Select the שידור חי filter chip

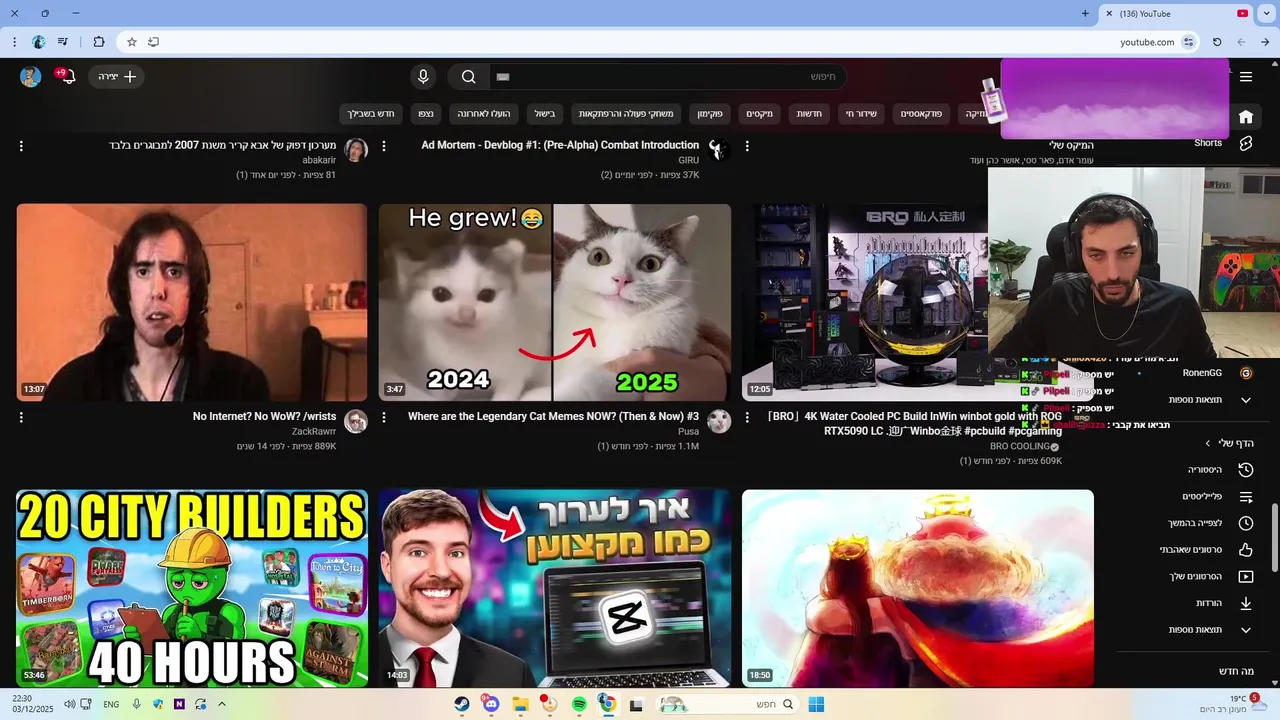861,114
